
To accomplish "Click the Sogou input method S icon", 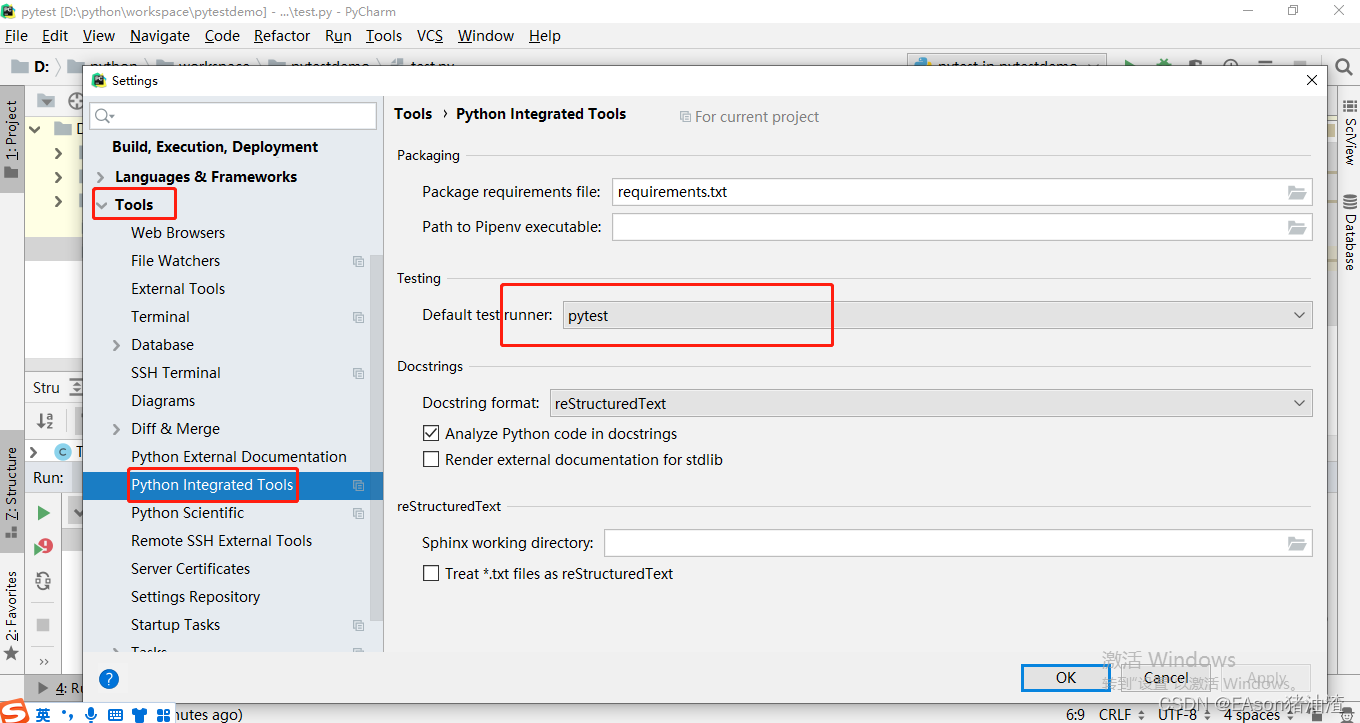I will tap(13, 713).
